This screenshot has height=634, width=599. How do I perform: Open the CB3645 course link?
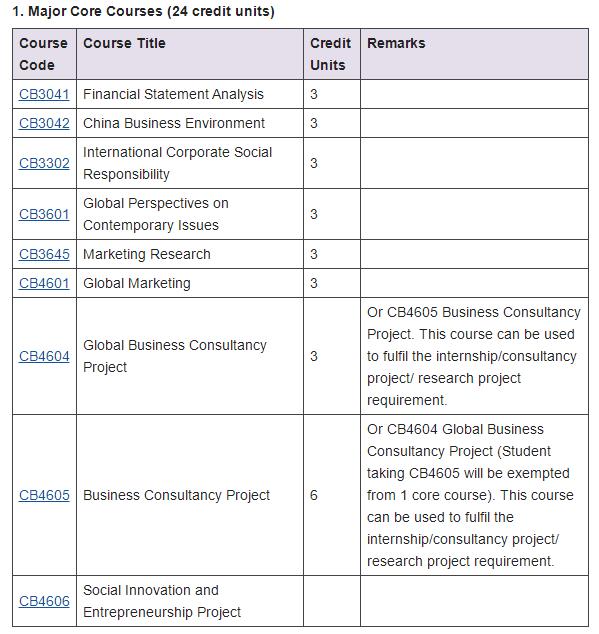point(44,254)
